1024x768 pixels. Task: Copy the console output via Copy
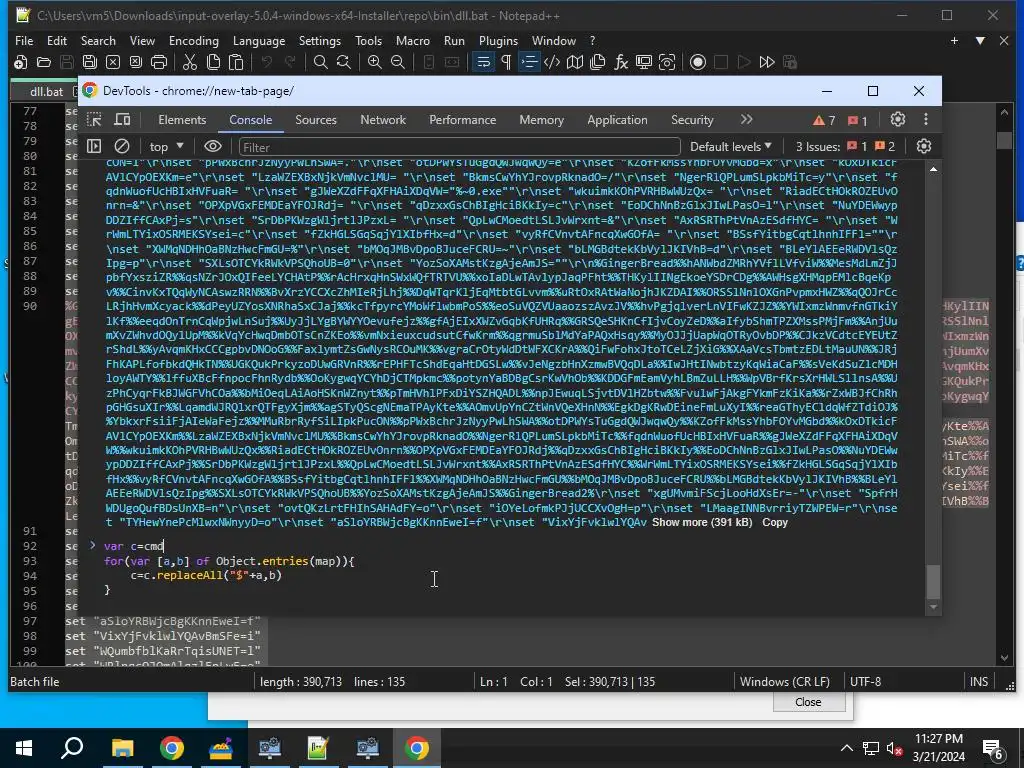tap(775, 522)
